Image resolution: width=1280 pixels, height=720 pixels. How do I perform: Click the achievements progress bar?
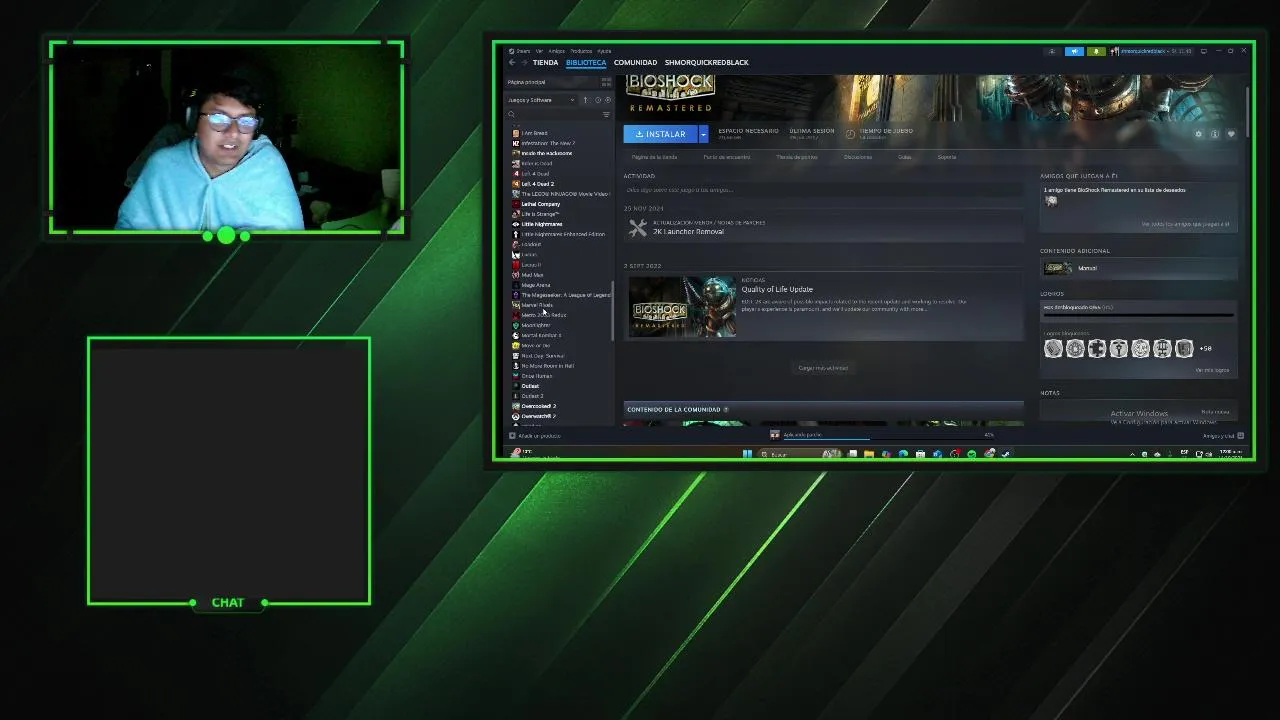pyautogui.click(x=1138, y=315)
